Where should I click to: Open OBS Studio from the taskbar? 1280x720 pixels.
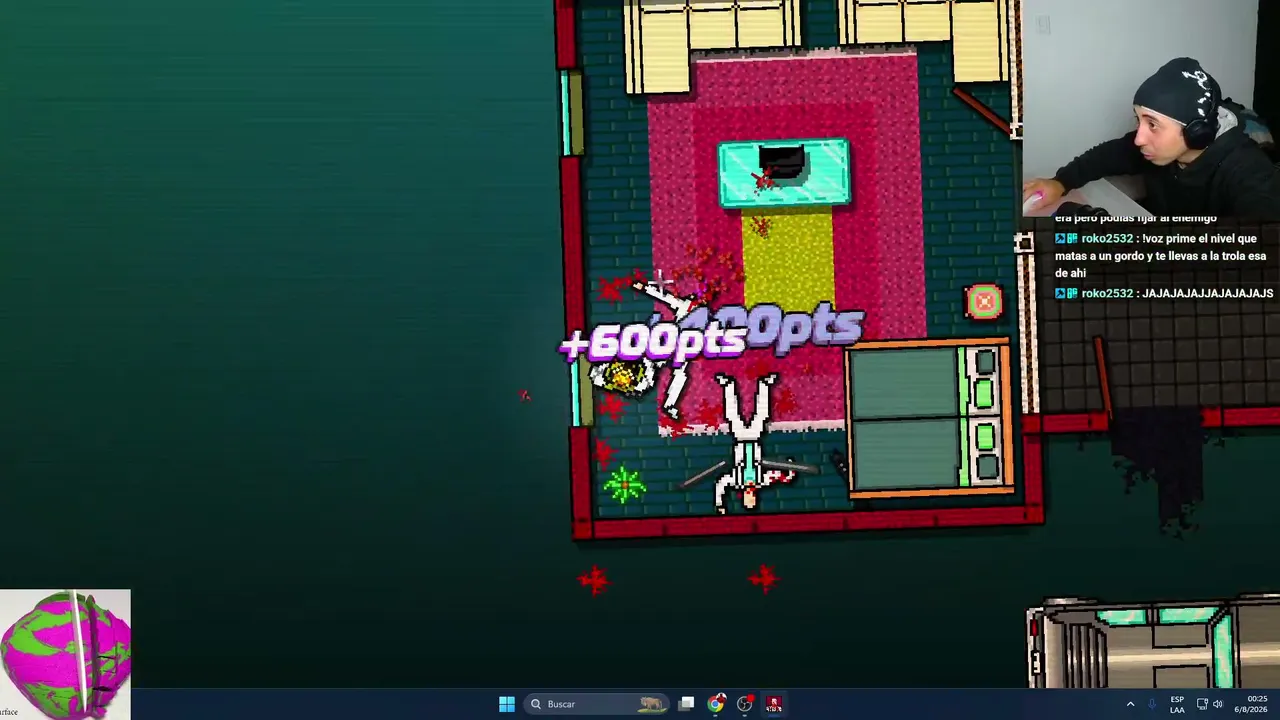coord(744,704)
